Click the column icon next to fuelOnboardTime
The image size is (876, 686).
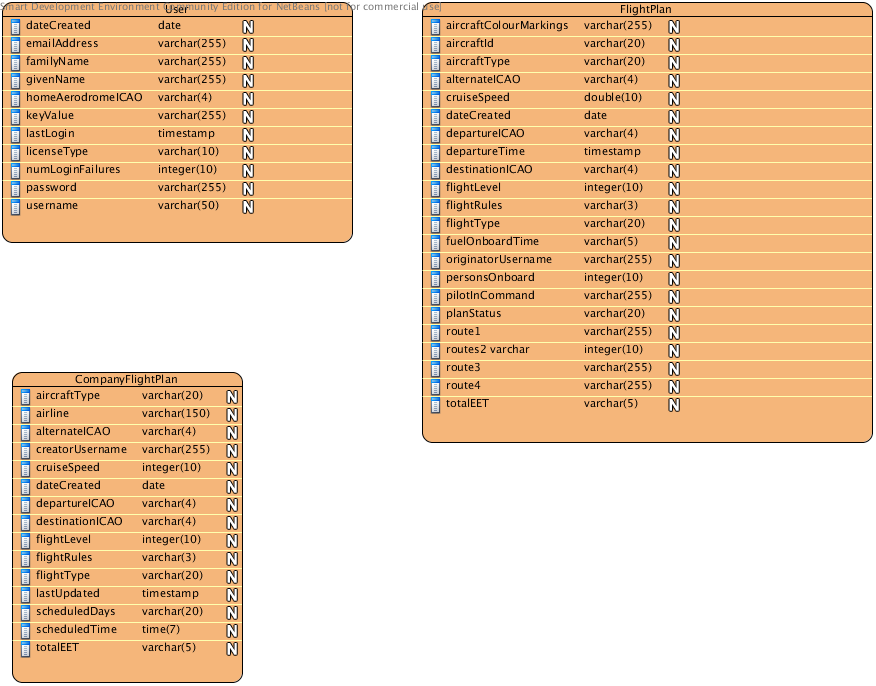click(435, 242)
